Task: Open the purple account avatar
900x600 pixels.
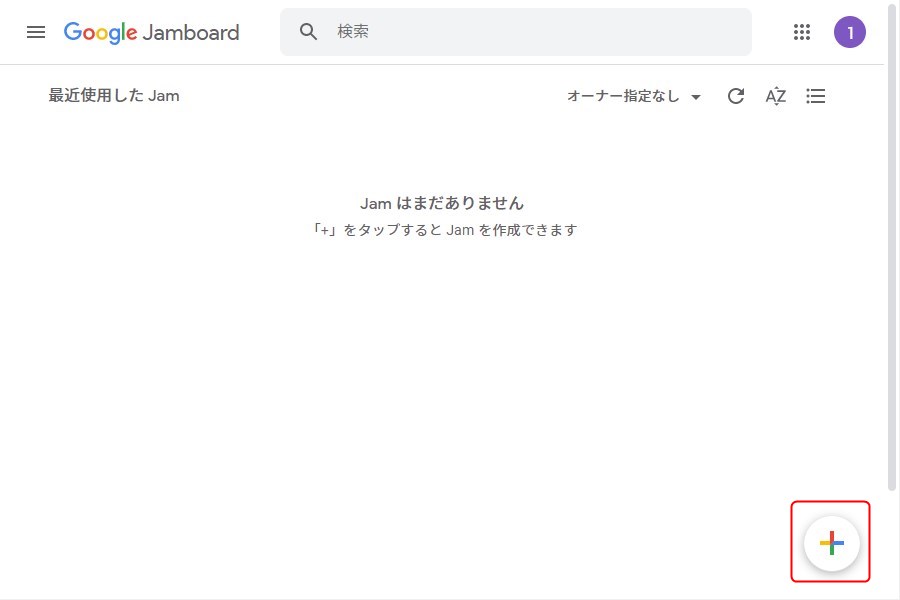Action: [849, 32]
